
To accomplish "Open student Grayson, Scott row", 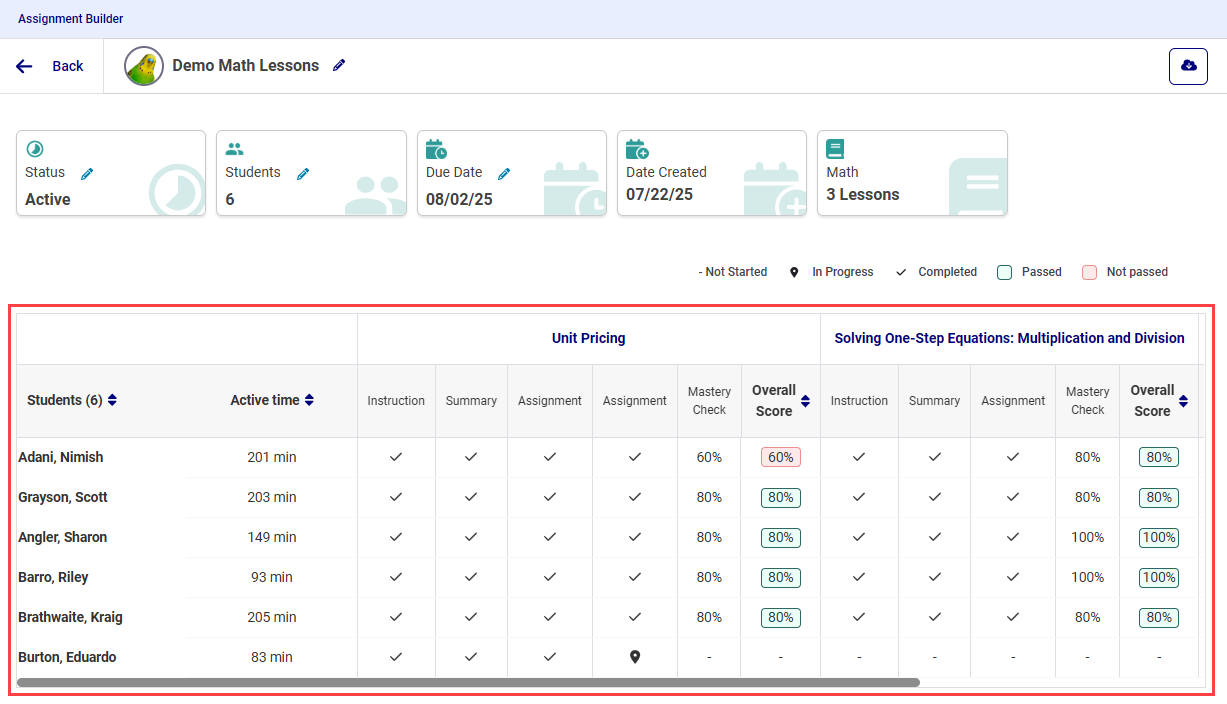I will 63,497.
